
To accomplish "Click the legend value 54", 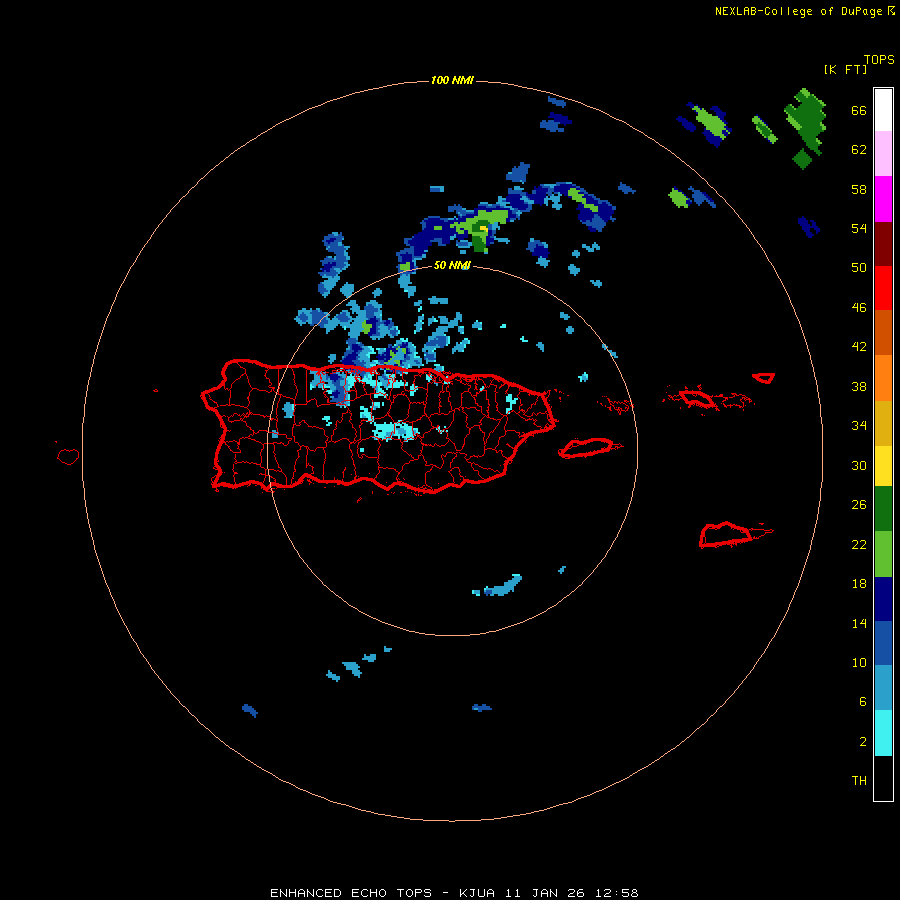I will 859,228.
